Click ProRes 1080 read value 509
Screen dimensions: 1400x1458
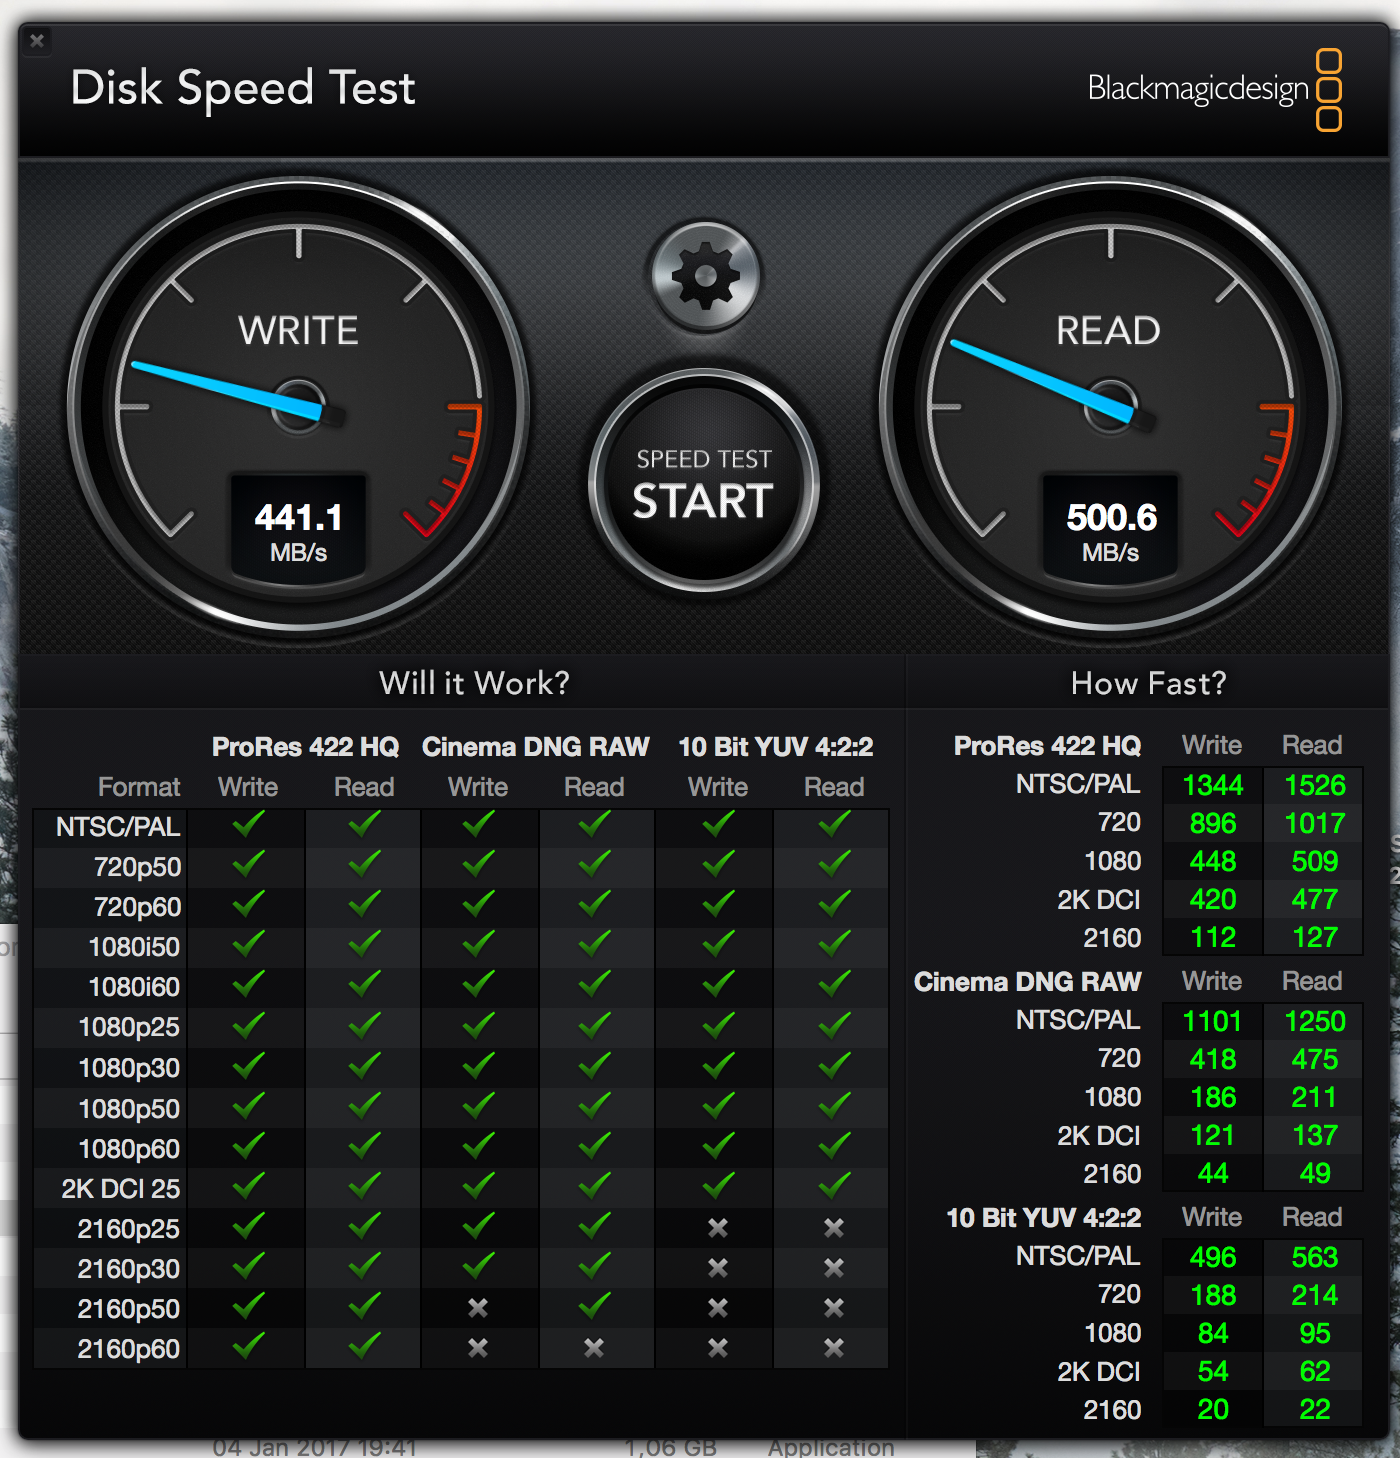tap(1315, 861)
